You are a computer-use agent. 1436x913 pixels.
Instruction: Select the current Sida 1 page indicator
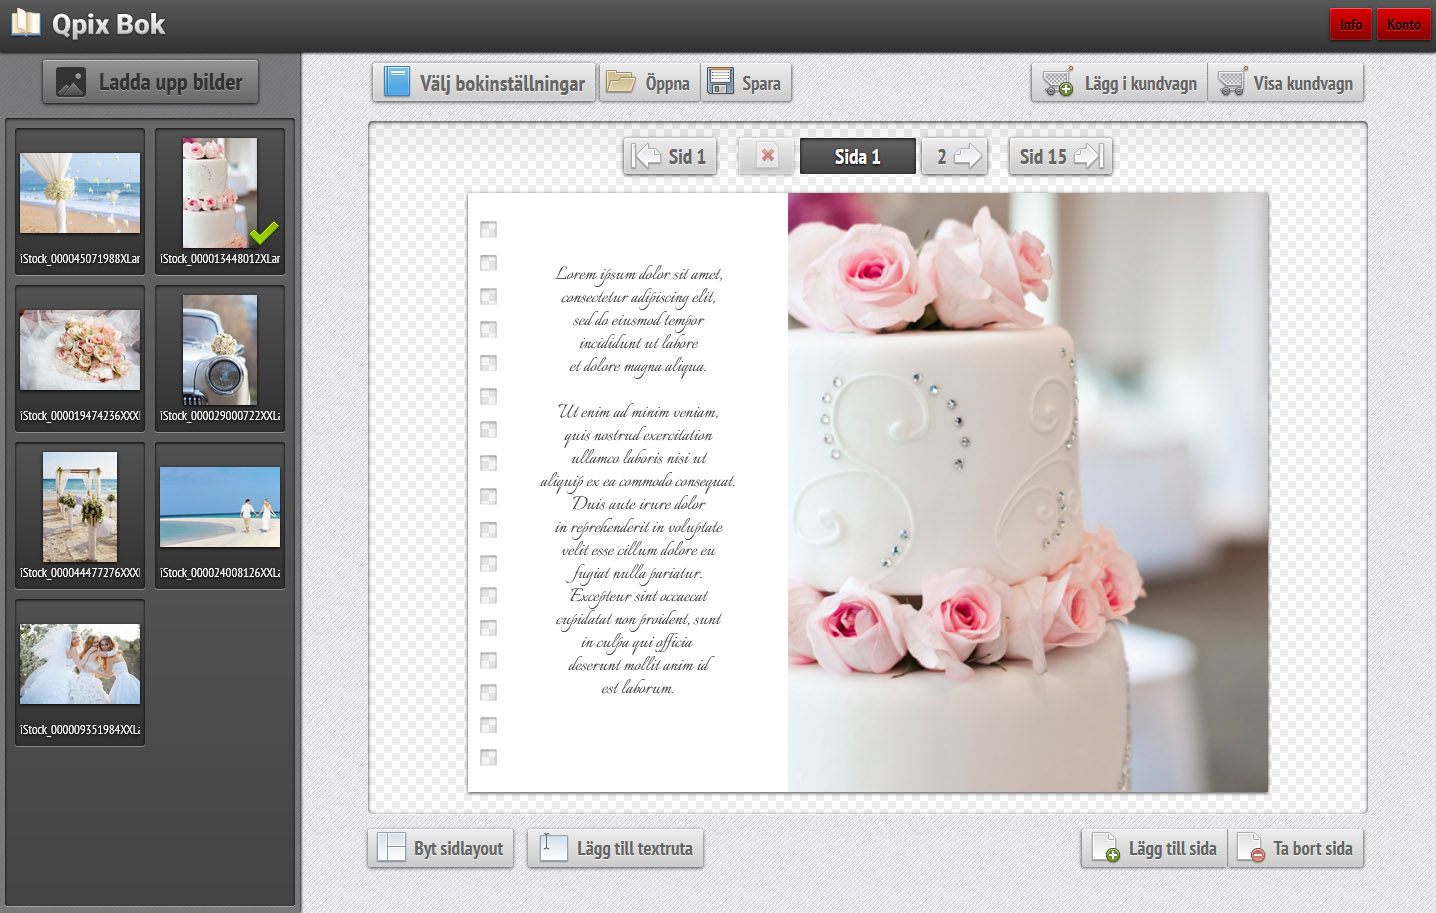click(857, 156)
